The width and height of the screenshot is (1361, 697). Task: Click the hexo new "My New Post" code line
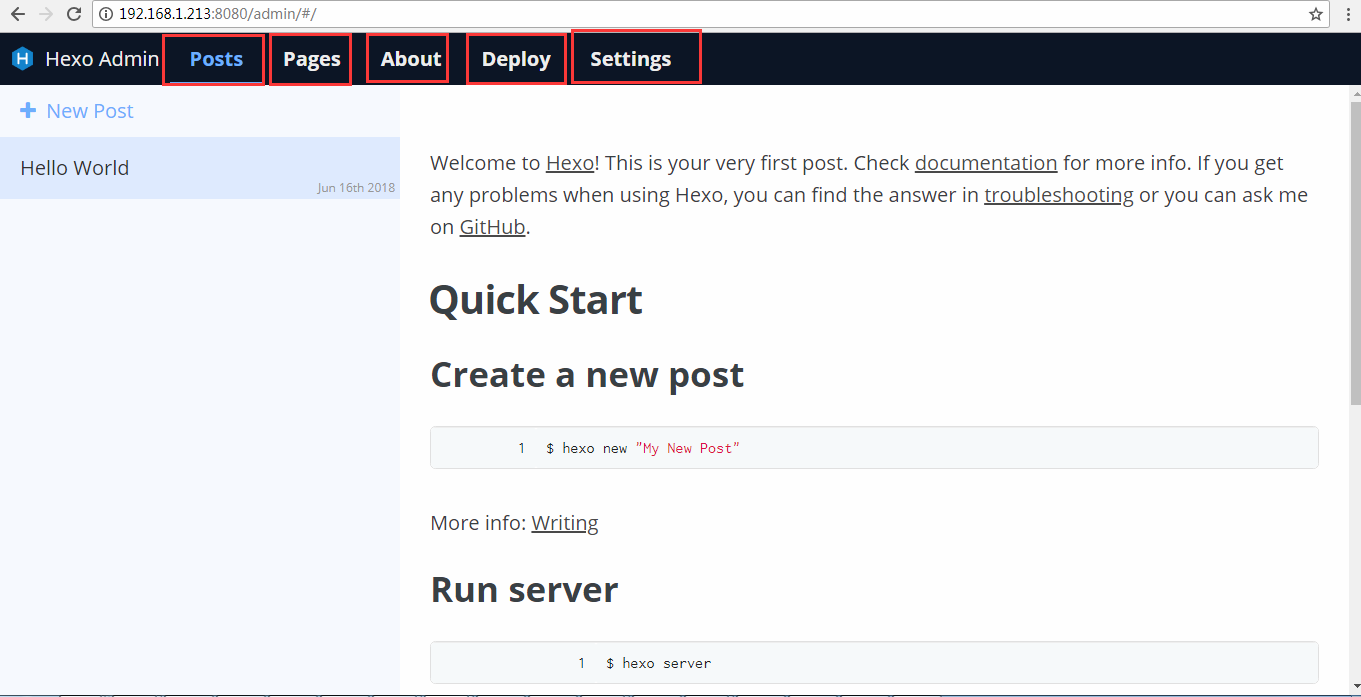tap(643, 448)
